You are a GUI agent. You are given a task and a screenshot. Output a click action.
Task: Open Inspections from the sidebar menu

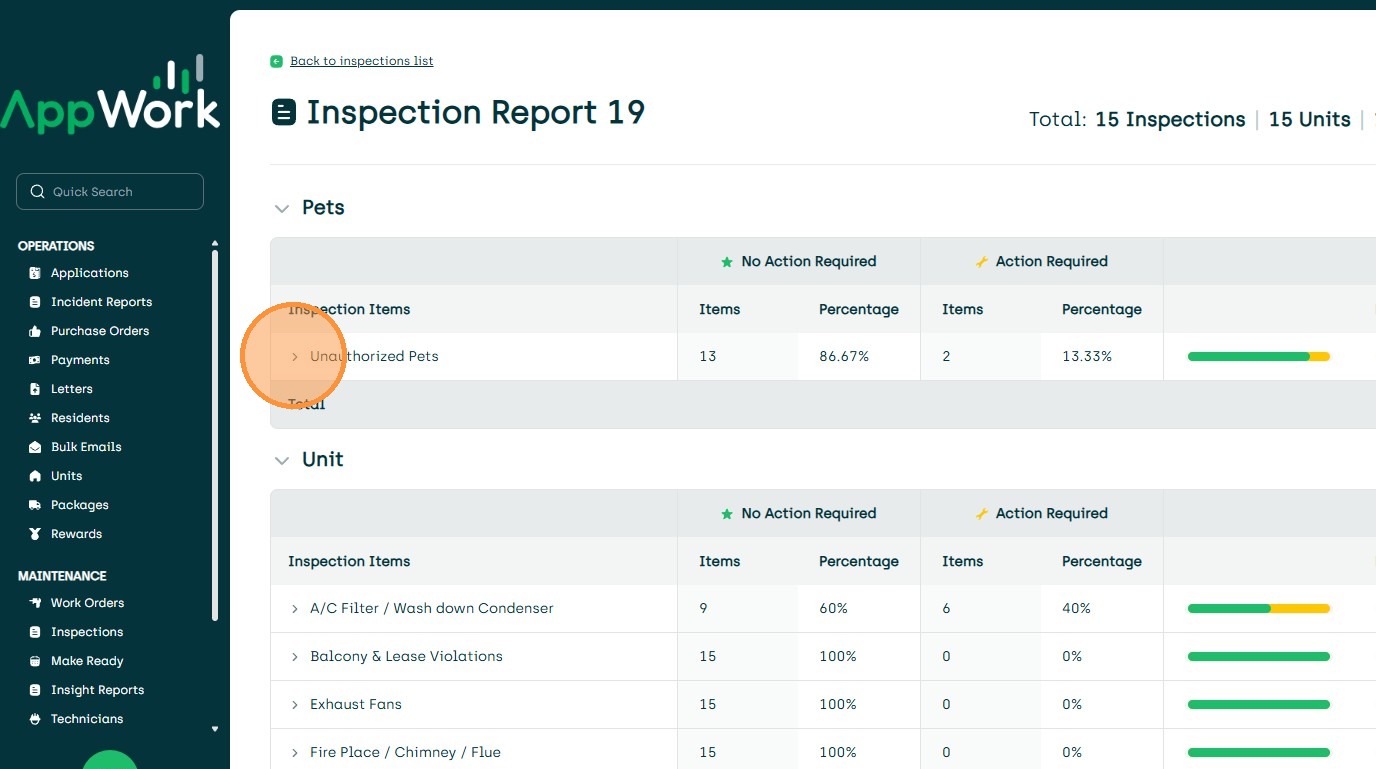coord(87,632)
